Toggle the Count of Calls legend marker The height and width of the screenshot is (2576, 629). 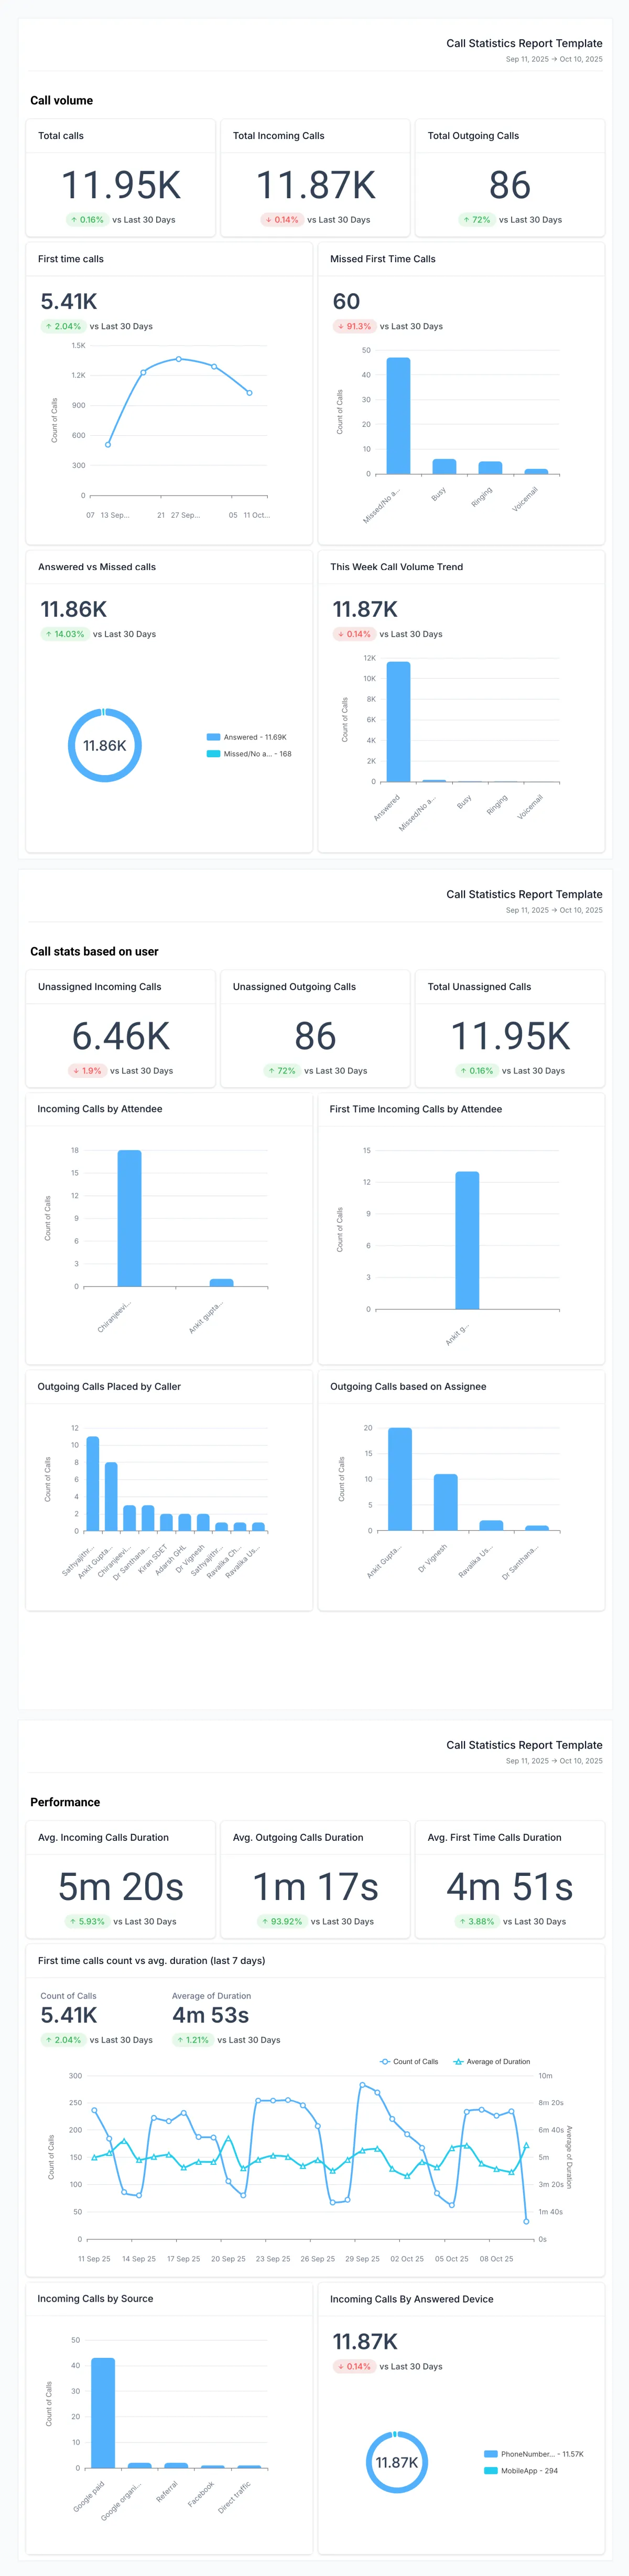click(x=385, y=2061)
